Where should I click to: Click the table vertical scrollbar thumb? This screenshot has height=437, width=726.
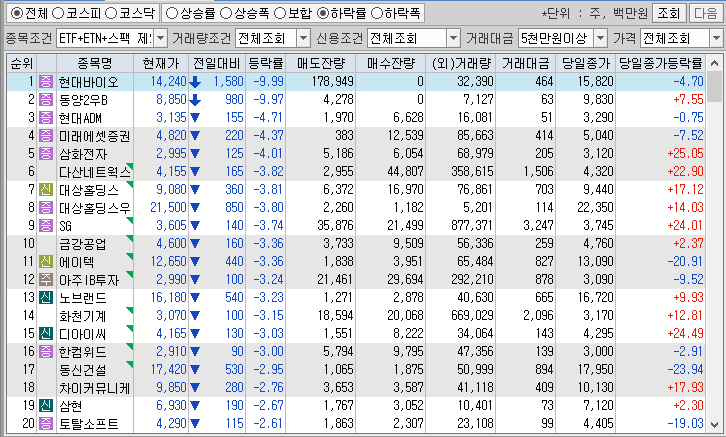tap(714, 86)
